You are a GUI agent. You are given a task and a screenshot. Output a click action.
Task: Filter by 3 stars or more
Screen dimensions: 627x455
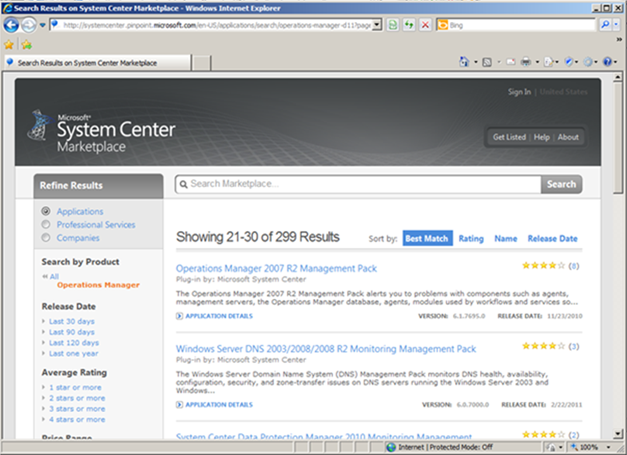point(77,409)
